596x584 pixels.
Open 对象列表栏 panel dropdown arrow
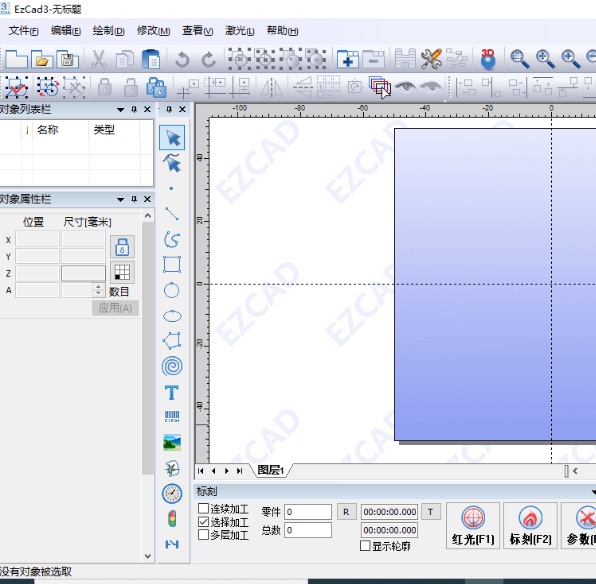point(120,110)
